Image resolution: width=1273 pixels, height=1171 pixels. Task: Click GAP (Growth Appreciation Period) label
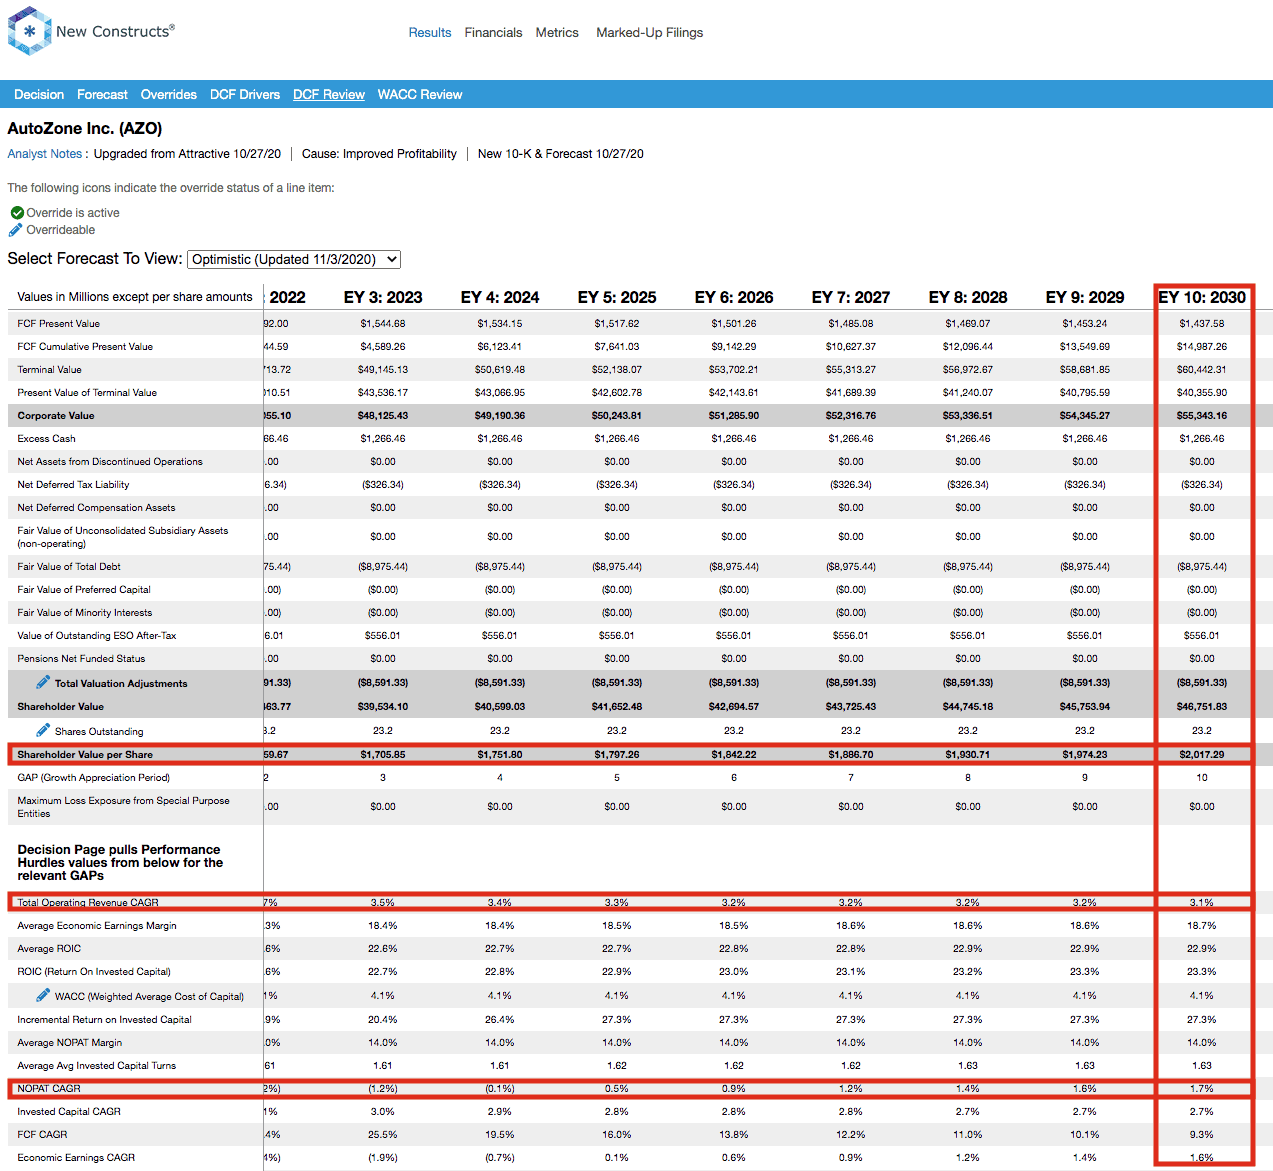94,778
